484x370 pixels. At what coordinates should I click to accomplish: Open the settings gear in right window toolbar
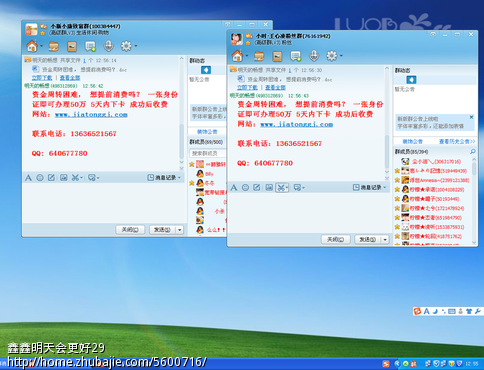(x=332, y=56)
